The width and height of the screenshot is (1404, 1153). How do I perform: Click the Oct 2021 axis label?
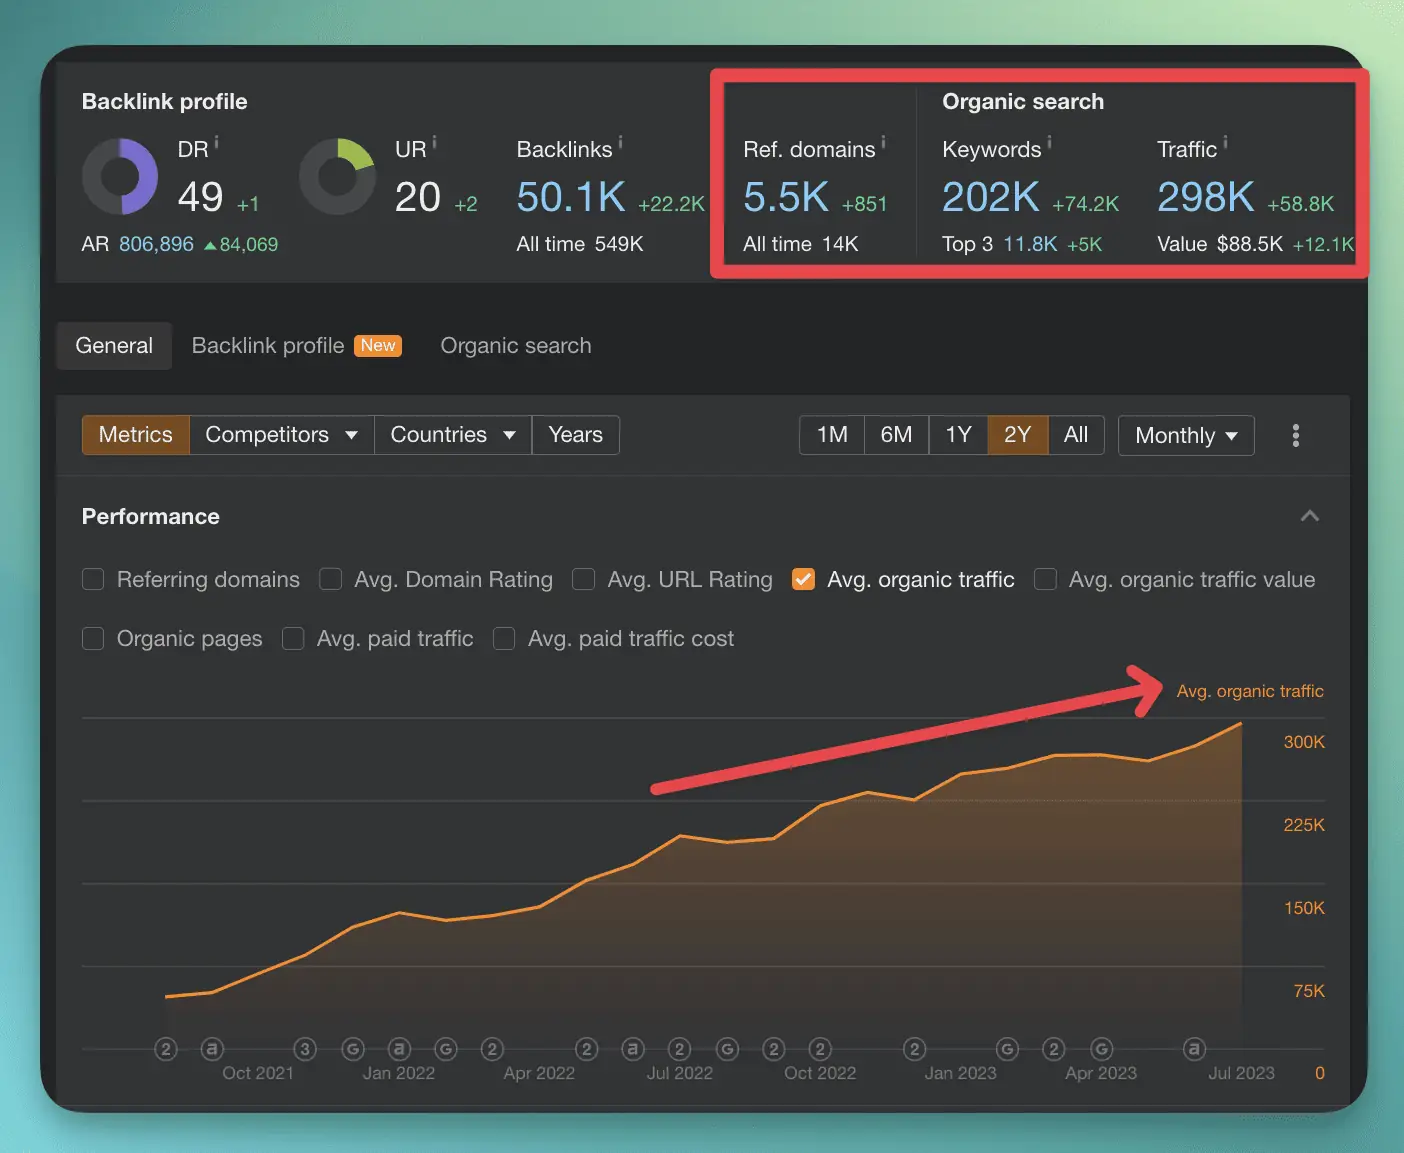pyautogui.click(x=258, y=1073)
